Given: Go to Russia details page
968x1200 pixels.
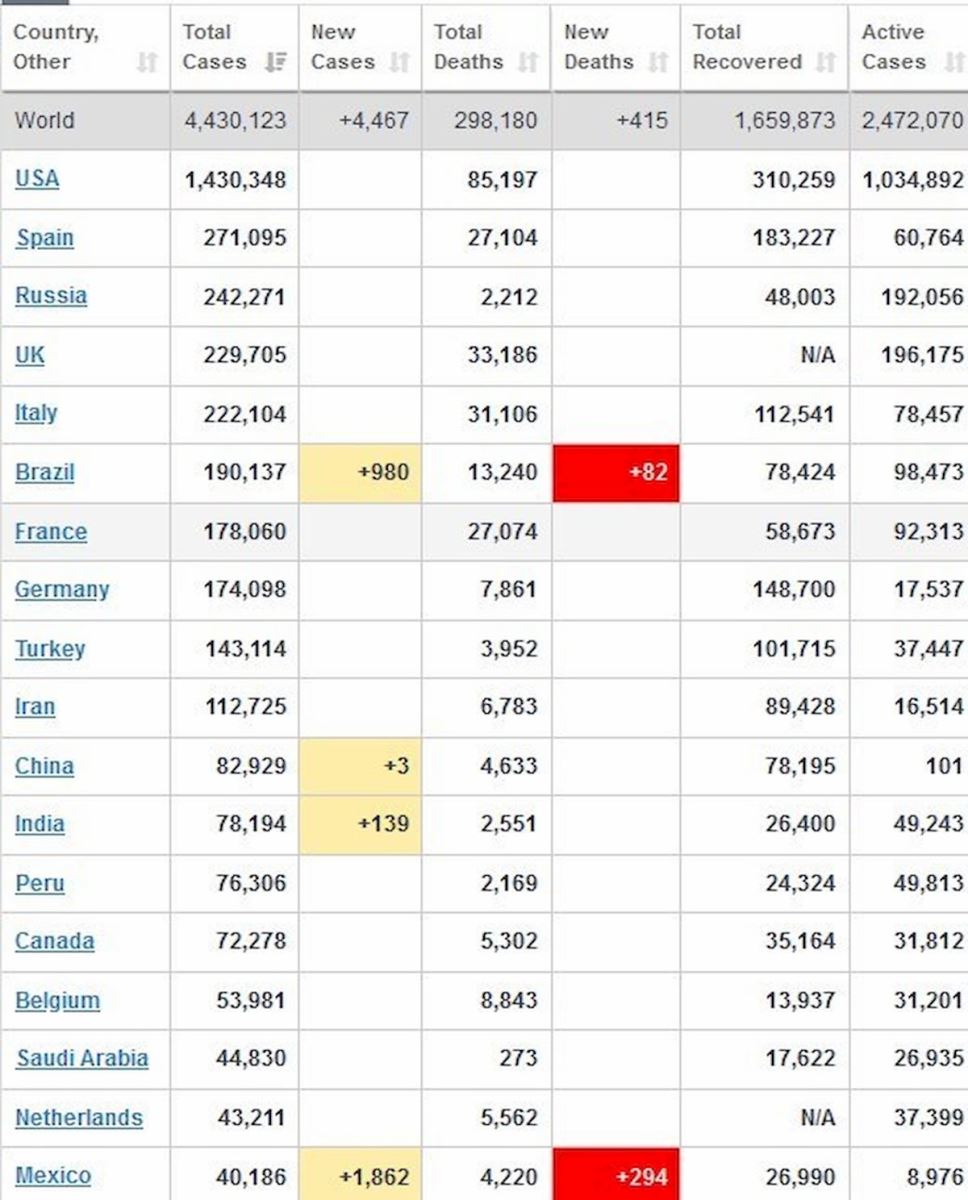Looking at the screenshot, I should (x=50, y=296).
